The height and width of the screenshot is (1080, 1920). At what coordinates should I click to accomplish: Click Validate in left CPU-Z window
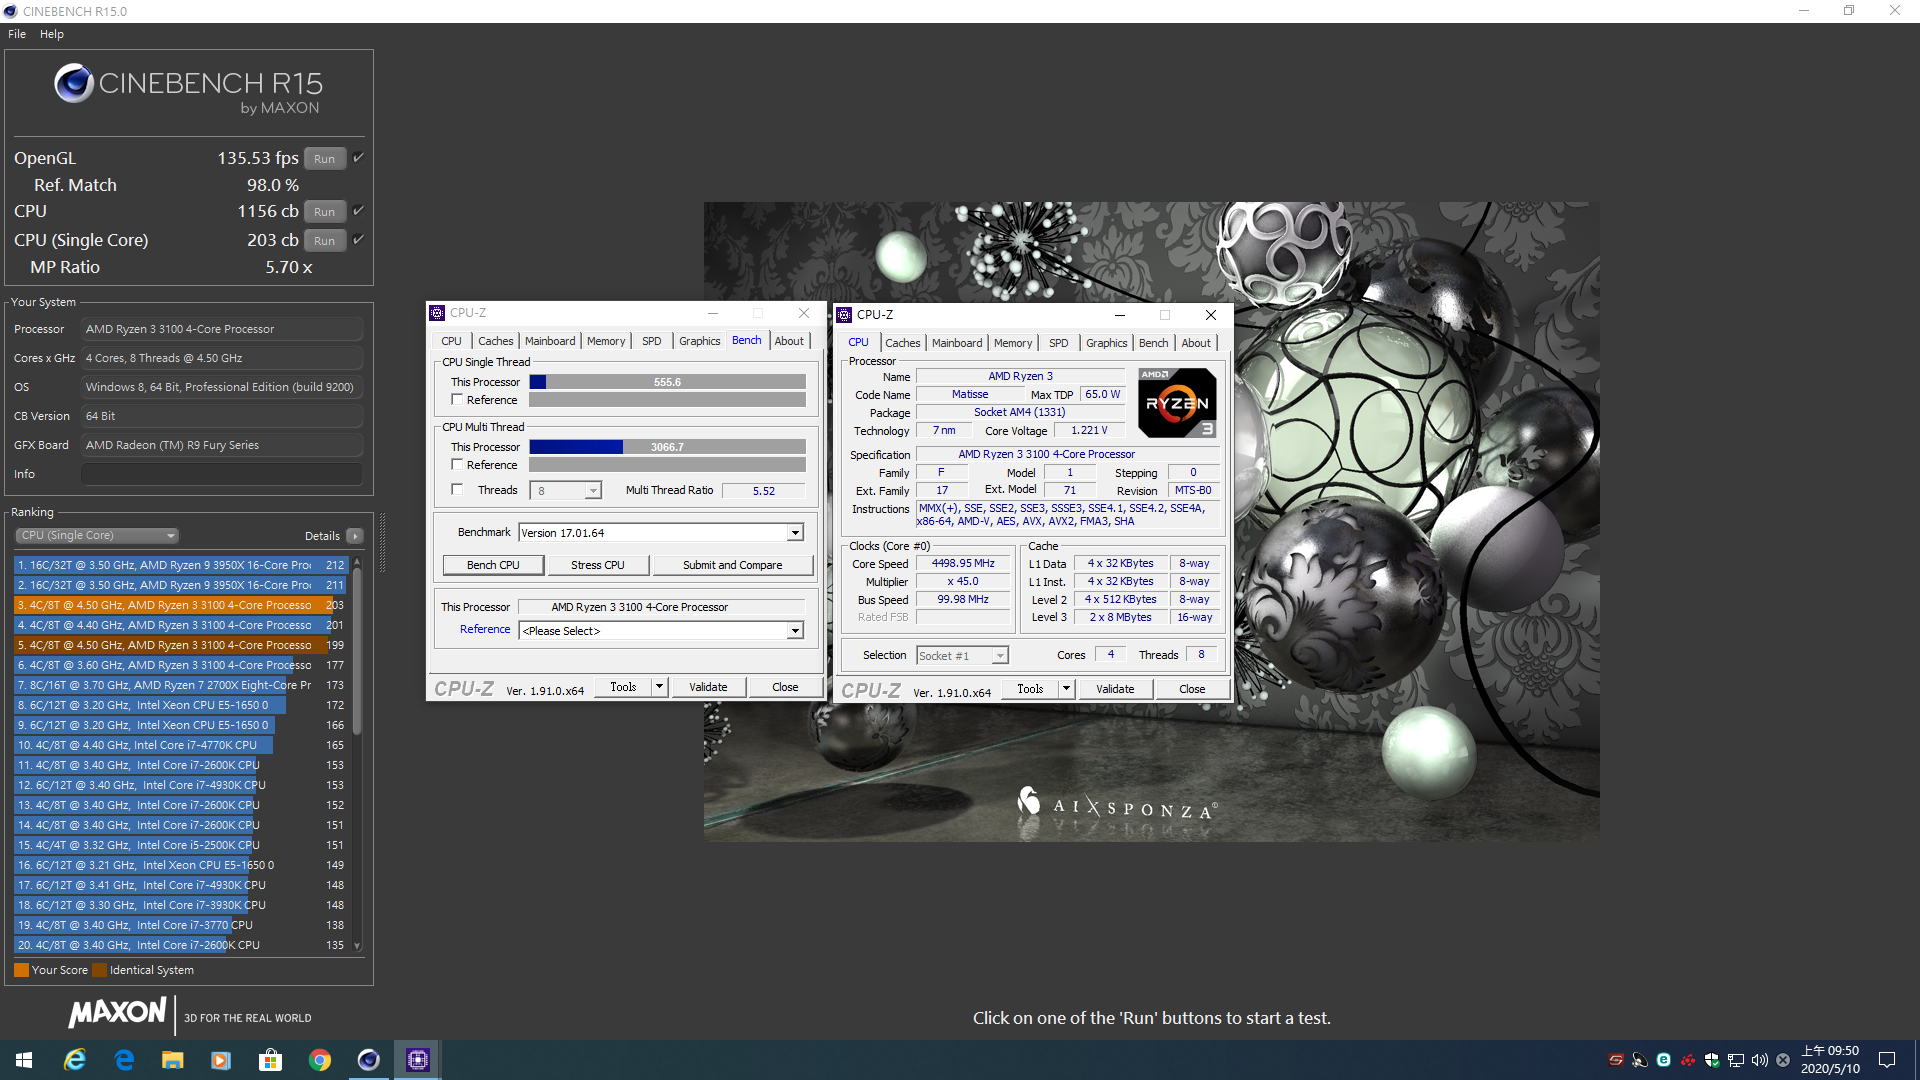coord(708,687)
